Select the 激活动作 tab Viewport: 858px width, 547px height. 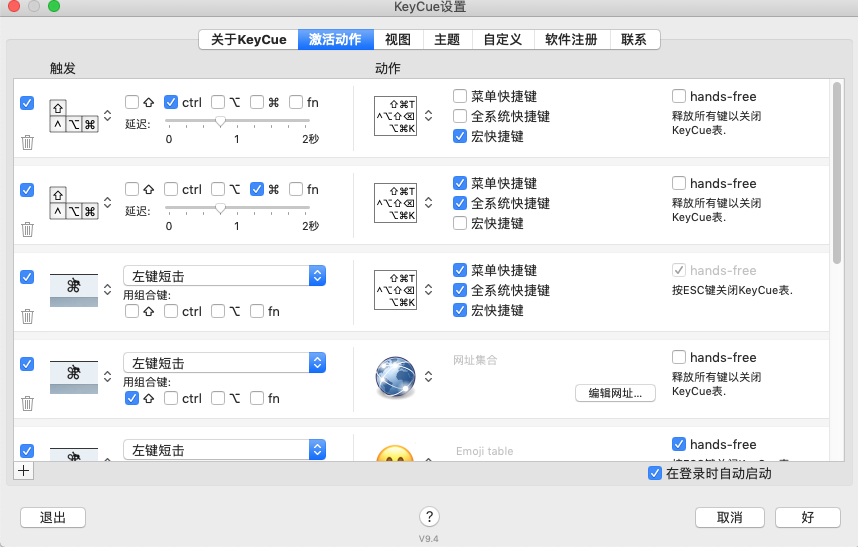click(x=335, y=40)
